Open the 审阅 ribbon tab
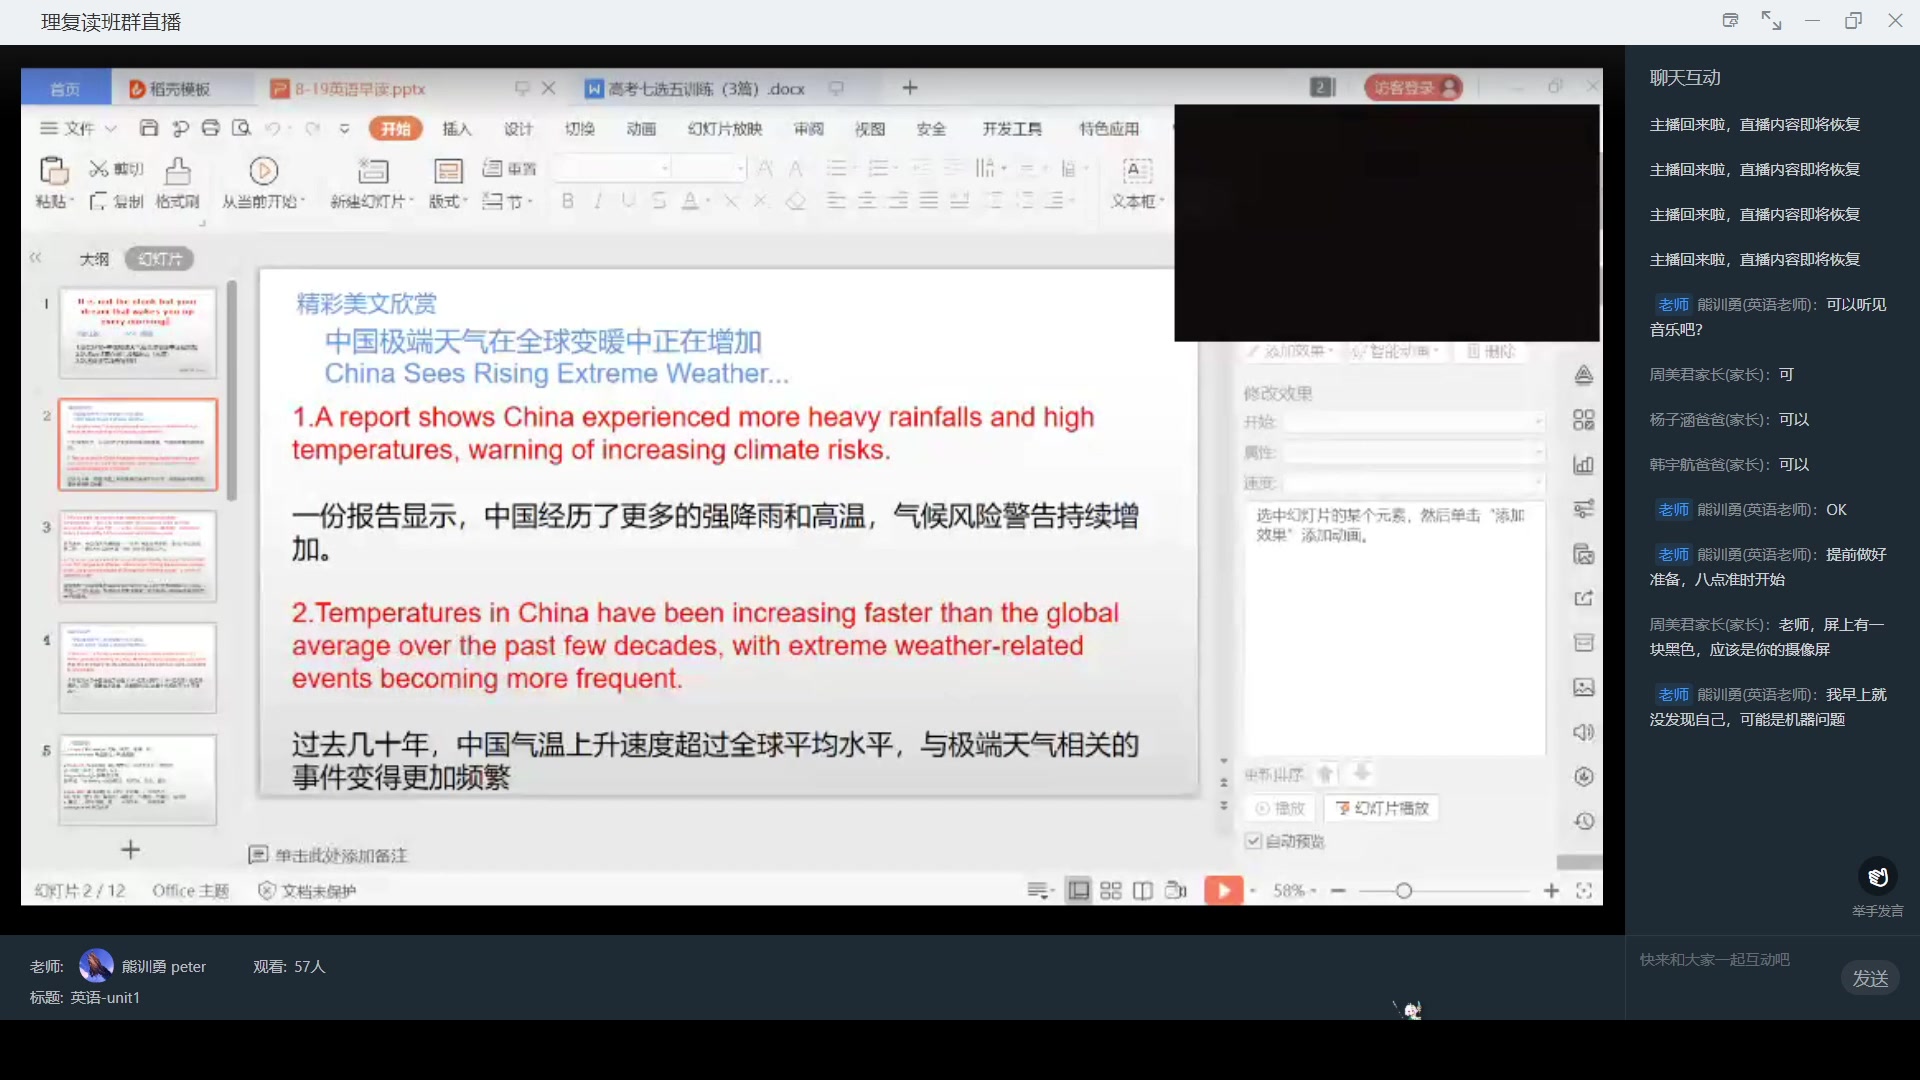 click(809, 129)
